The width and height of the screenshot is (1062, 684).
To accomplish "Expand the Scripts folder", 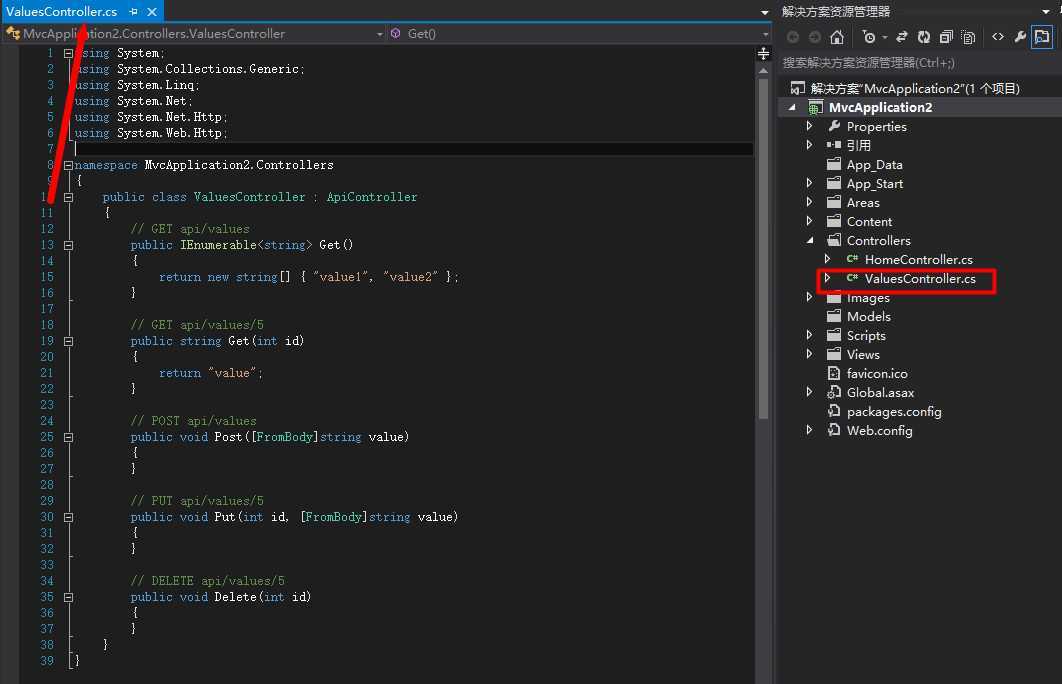I will point(809,335).
